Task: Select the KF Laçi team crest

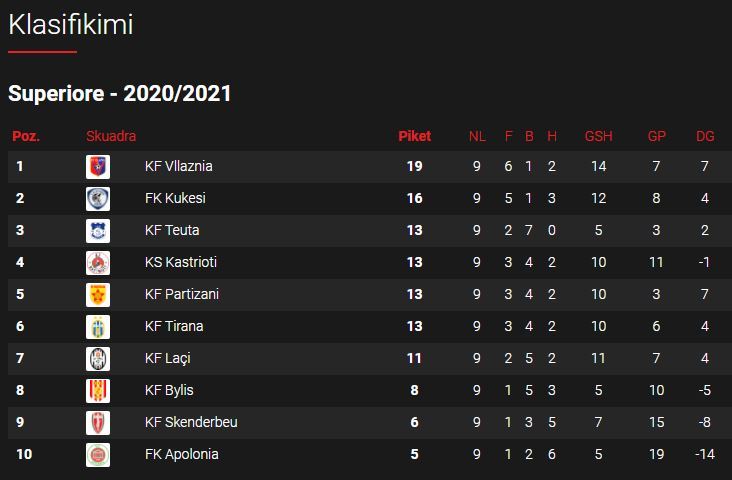Action: coord(98,359)
